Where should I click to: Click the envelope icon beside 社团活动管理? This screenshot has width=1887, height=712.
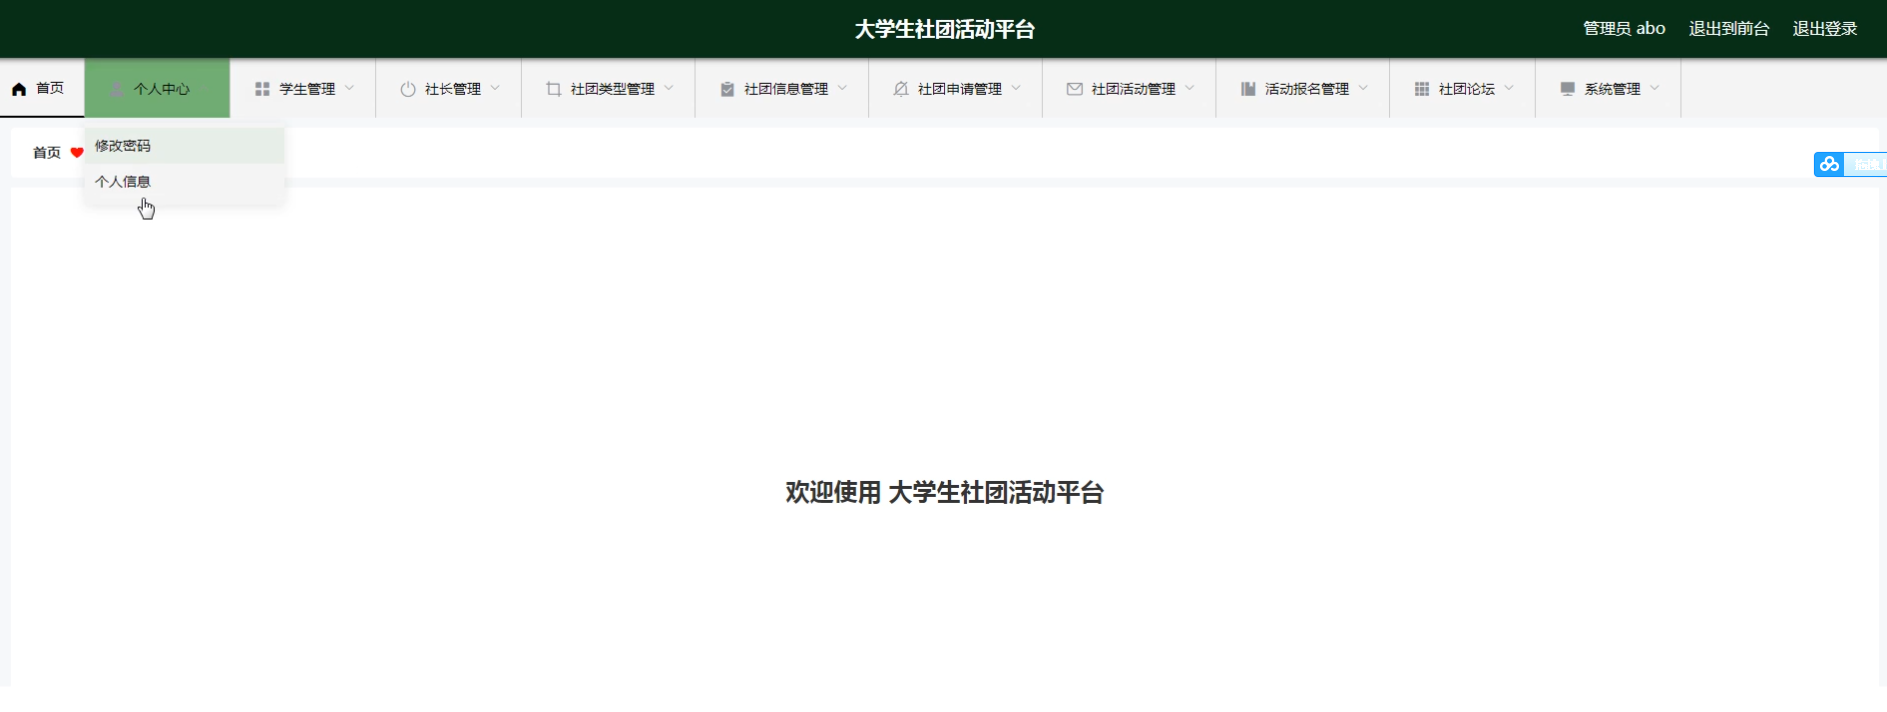tap(1075, 89)
